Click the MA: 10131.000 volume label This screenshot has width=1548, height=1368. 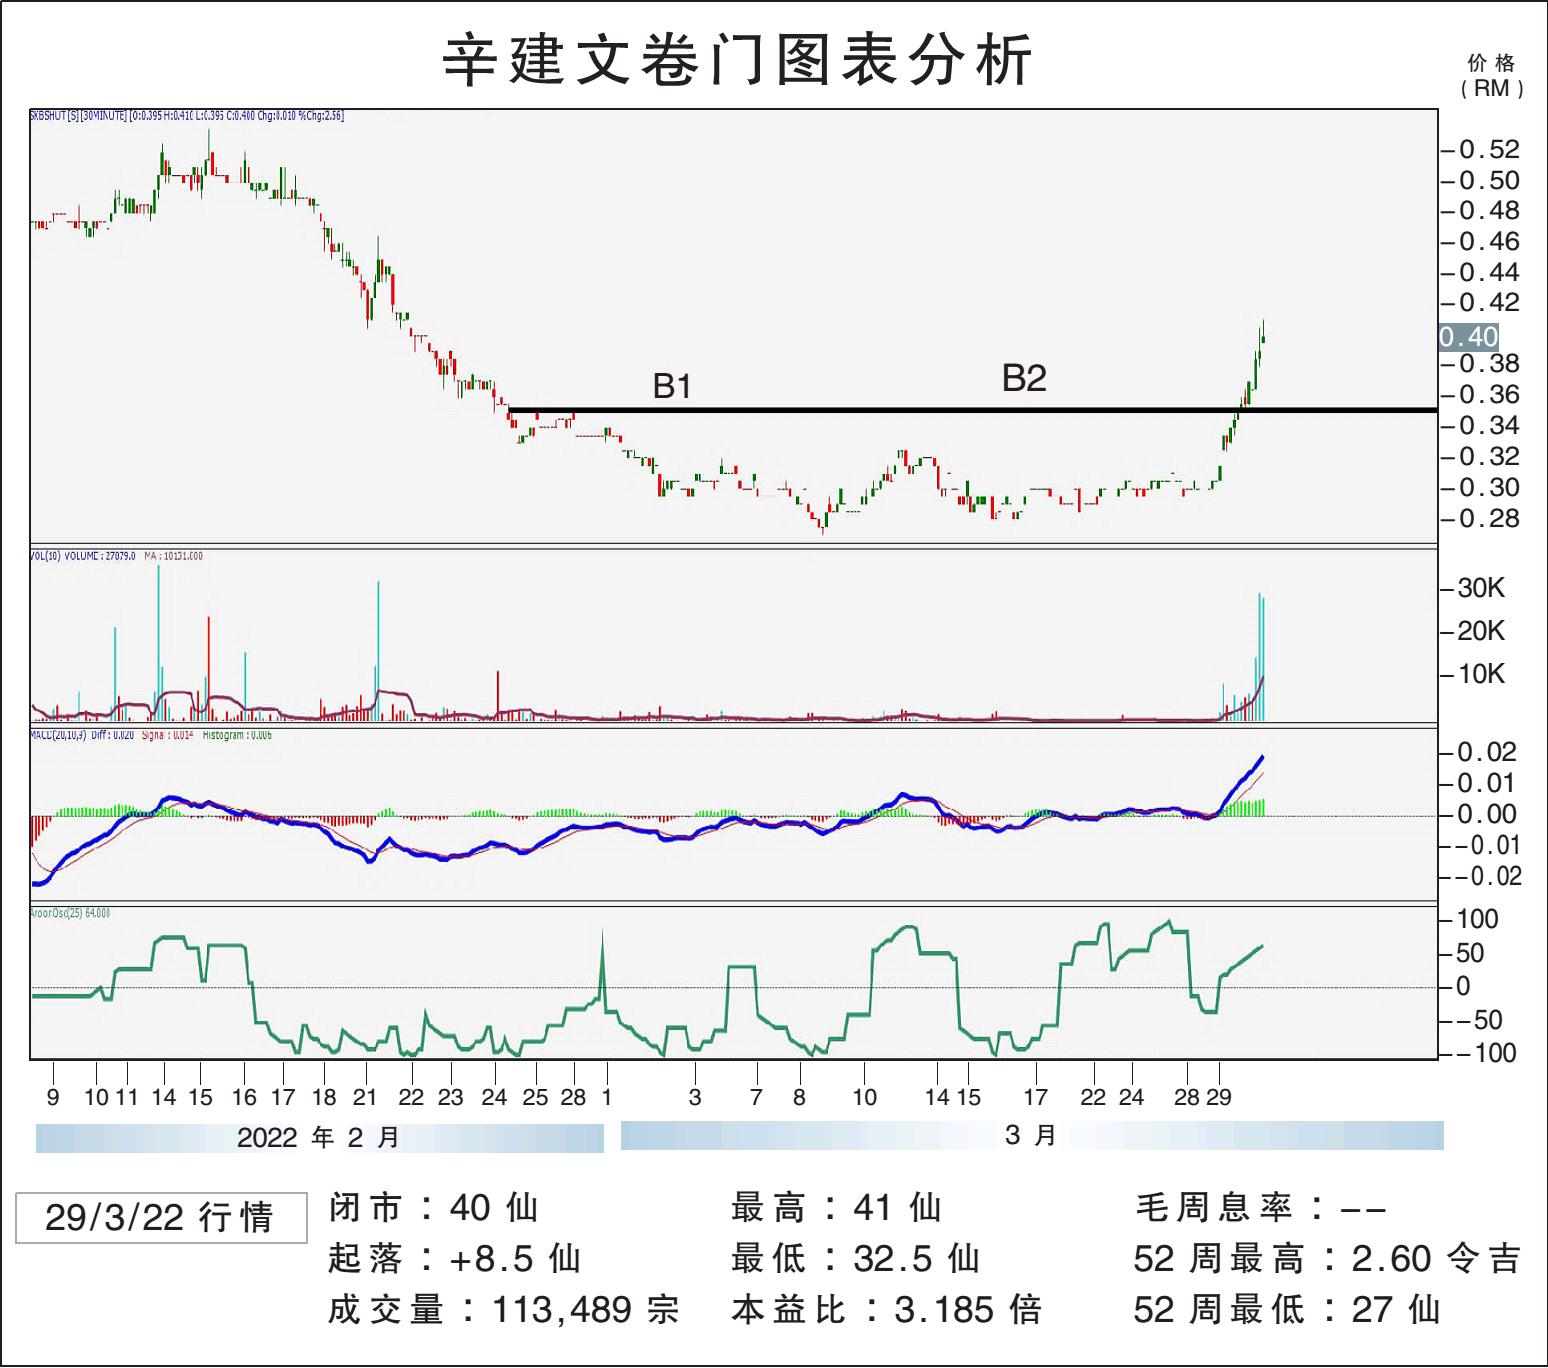pyautogui.click(x=173, y=556)
